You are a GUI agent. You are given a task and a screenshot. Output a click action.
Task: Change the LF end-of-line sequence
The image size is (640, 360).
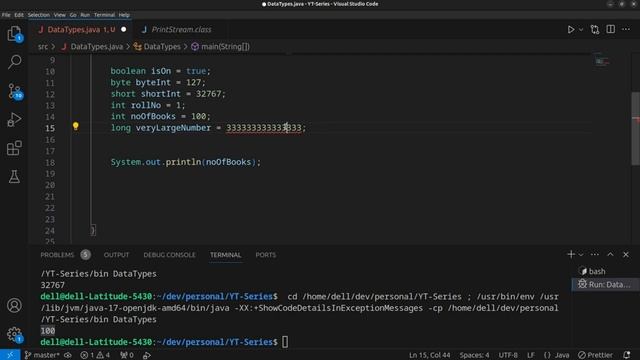pyautogui.click(x=531, y=355)
